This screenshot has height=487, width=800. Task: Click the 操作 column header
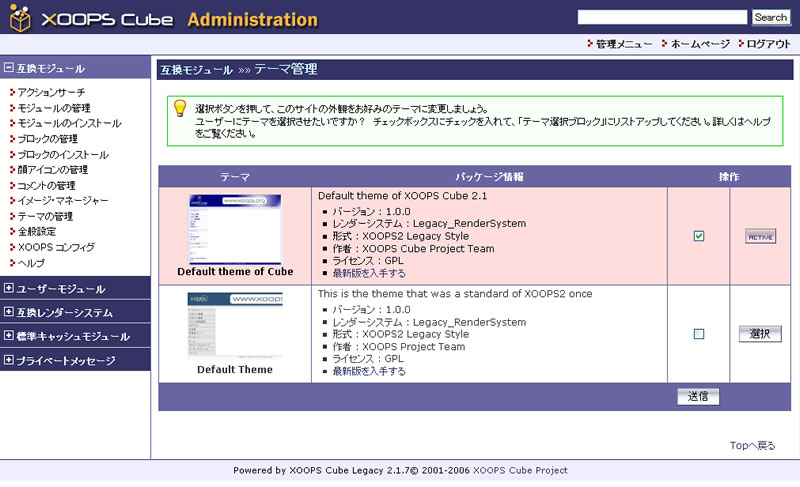729,177
